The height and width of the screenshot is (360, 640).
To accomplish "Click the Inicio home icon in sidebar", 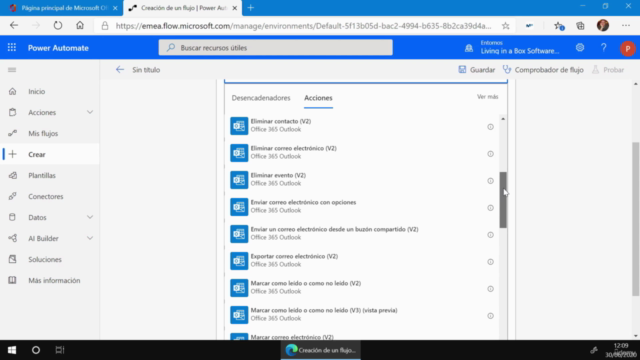I will click(13, 91).
